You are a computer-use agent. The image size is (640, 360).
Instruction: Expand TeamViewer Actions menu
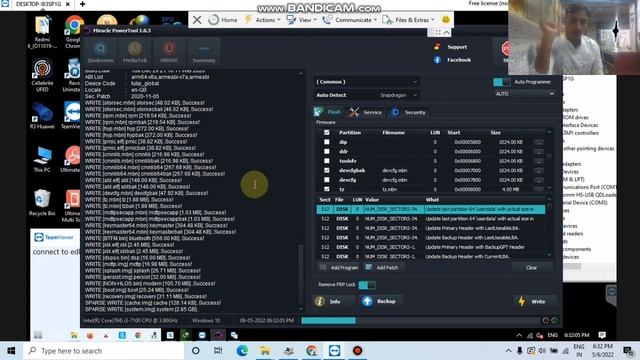263,20
